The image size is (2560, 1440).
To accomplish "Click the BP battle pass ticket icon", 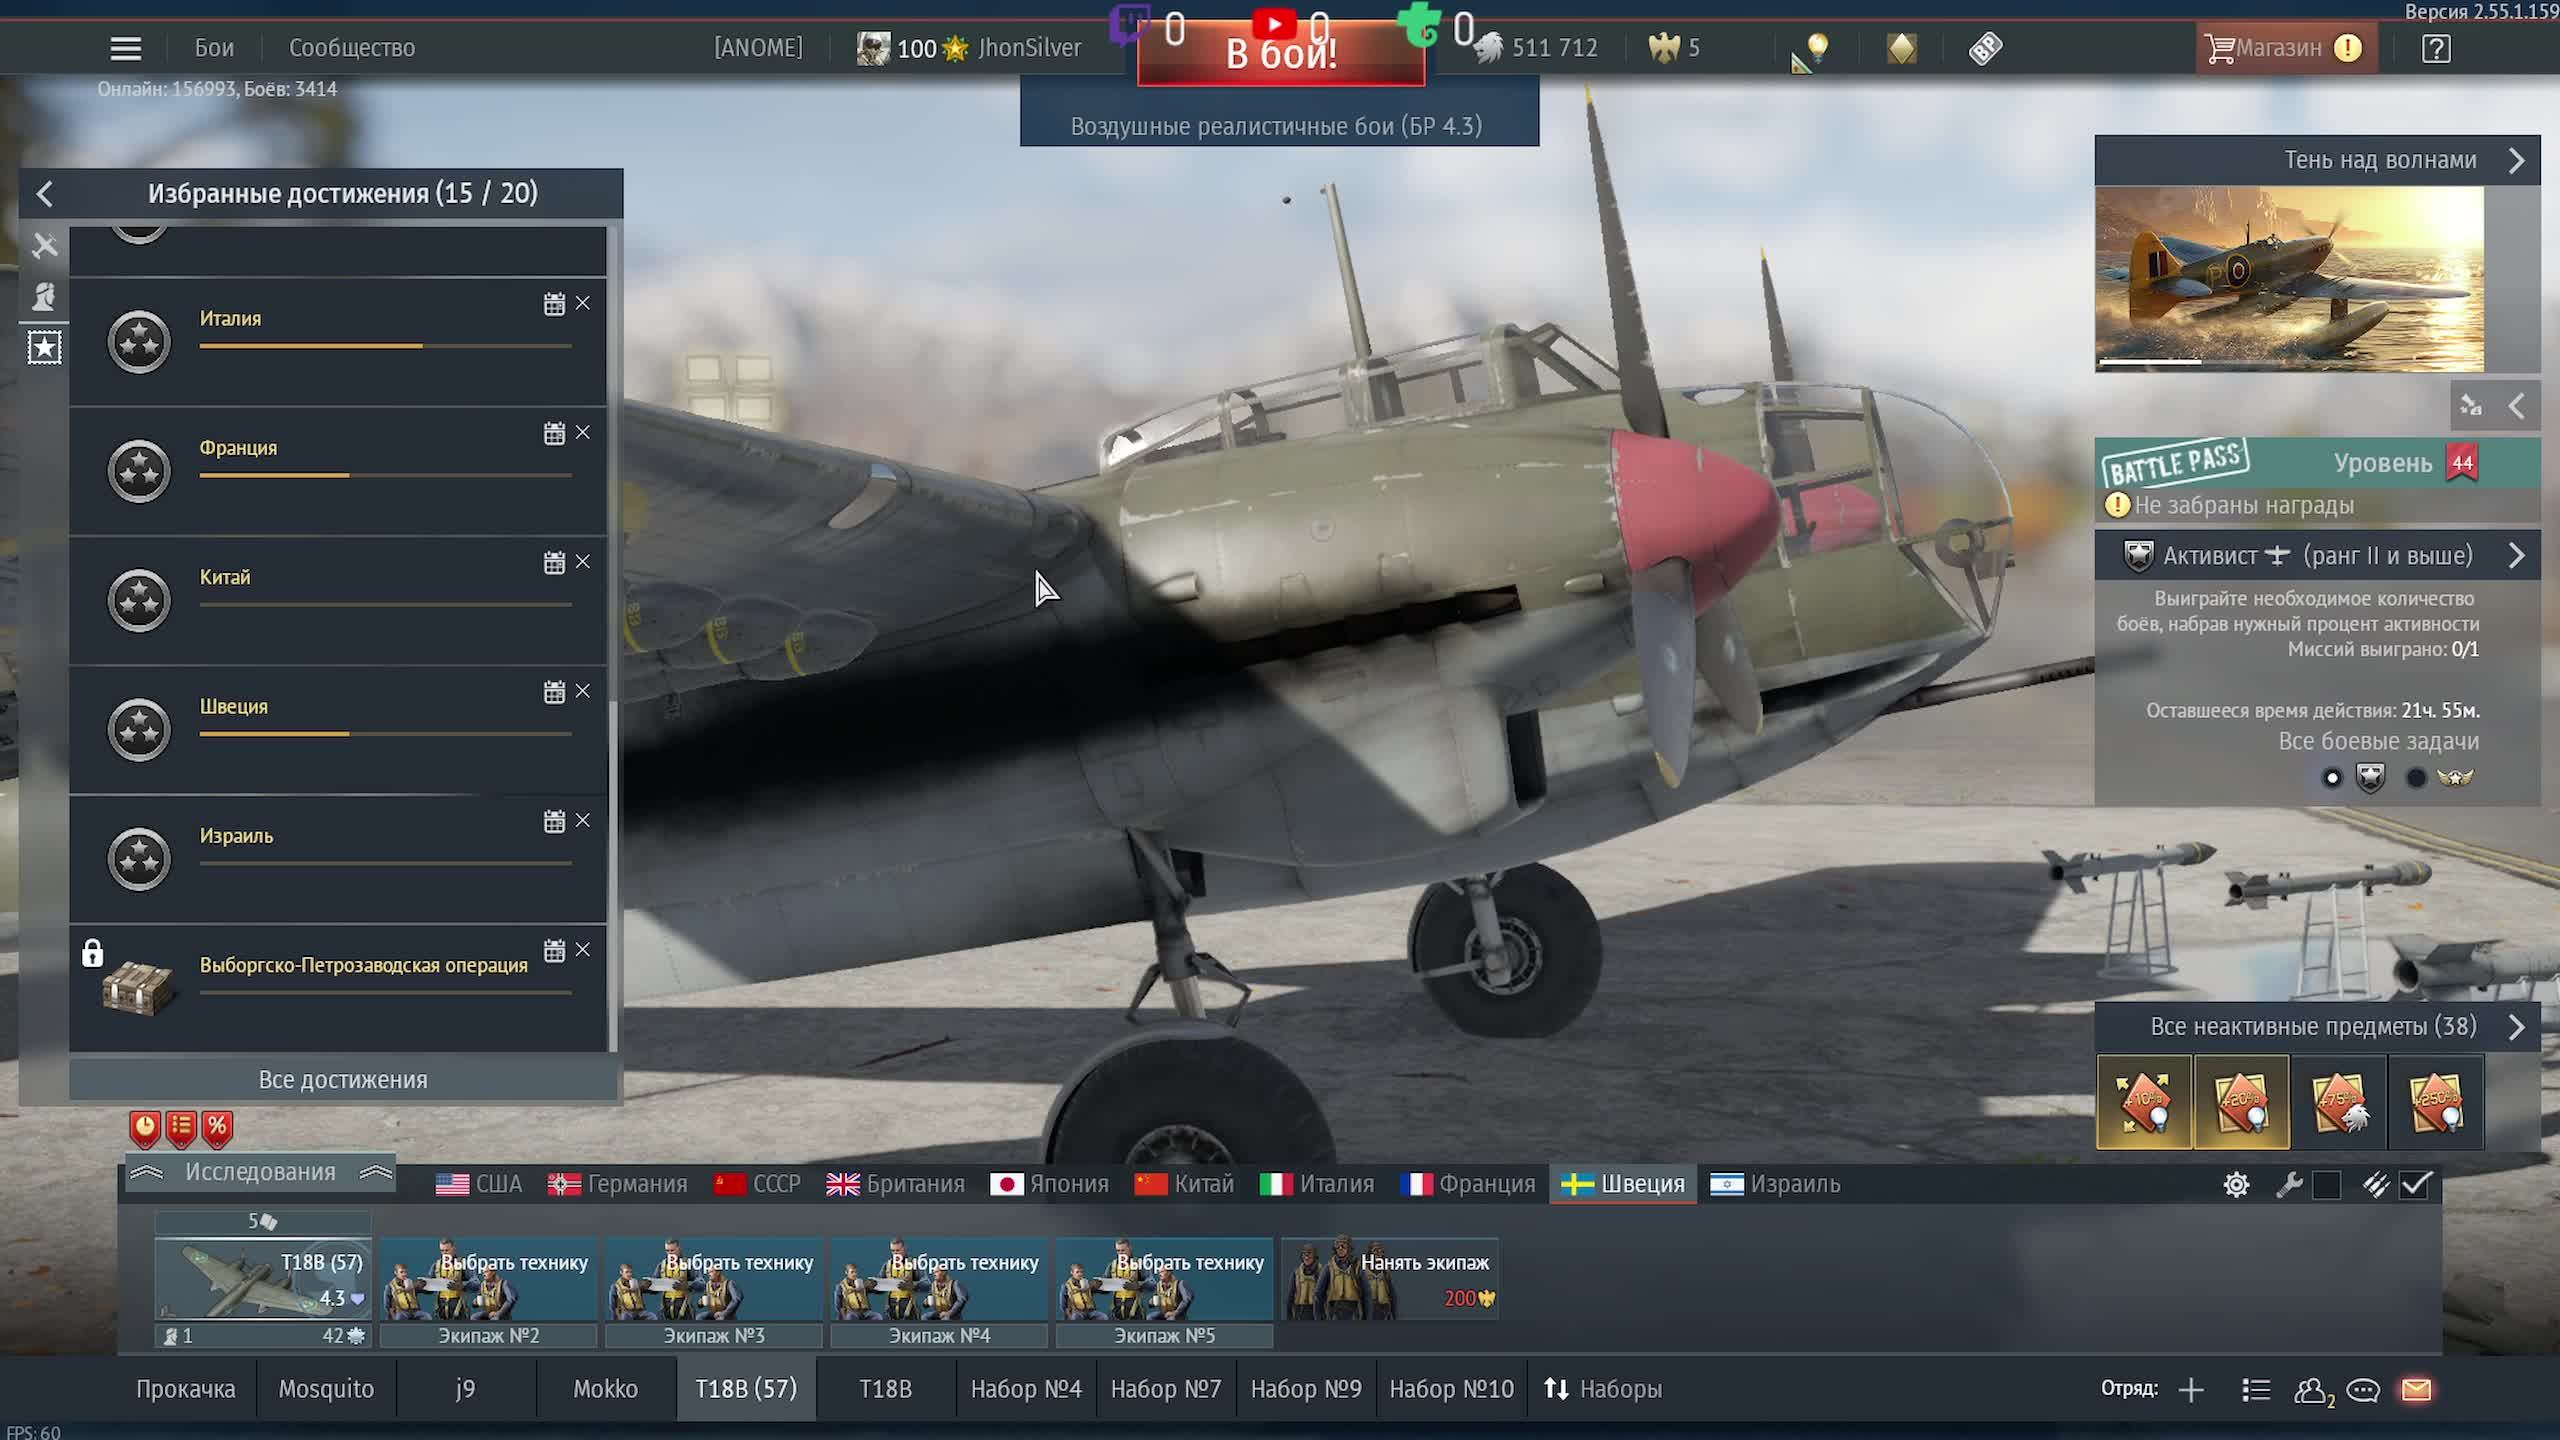I will [x=1985, y=48].
